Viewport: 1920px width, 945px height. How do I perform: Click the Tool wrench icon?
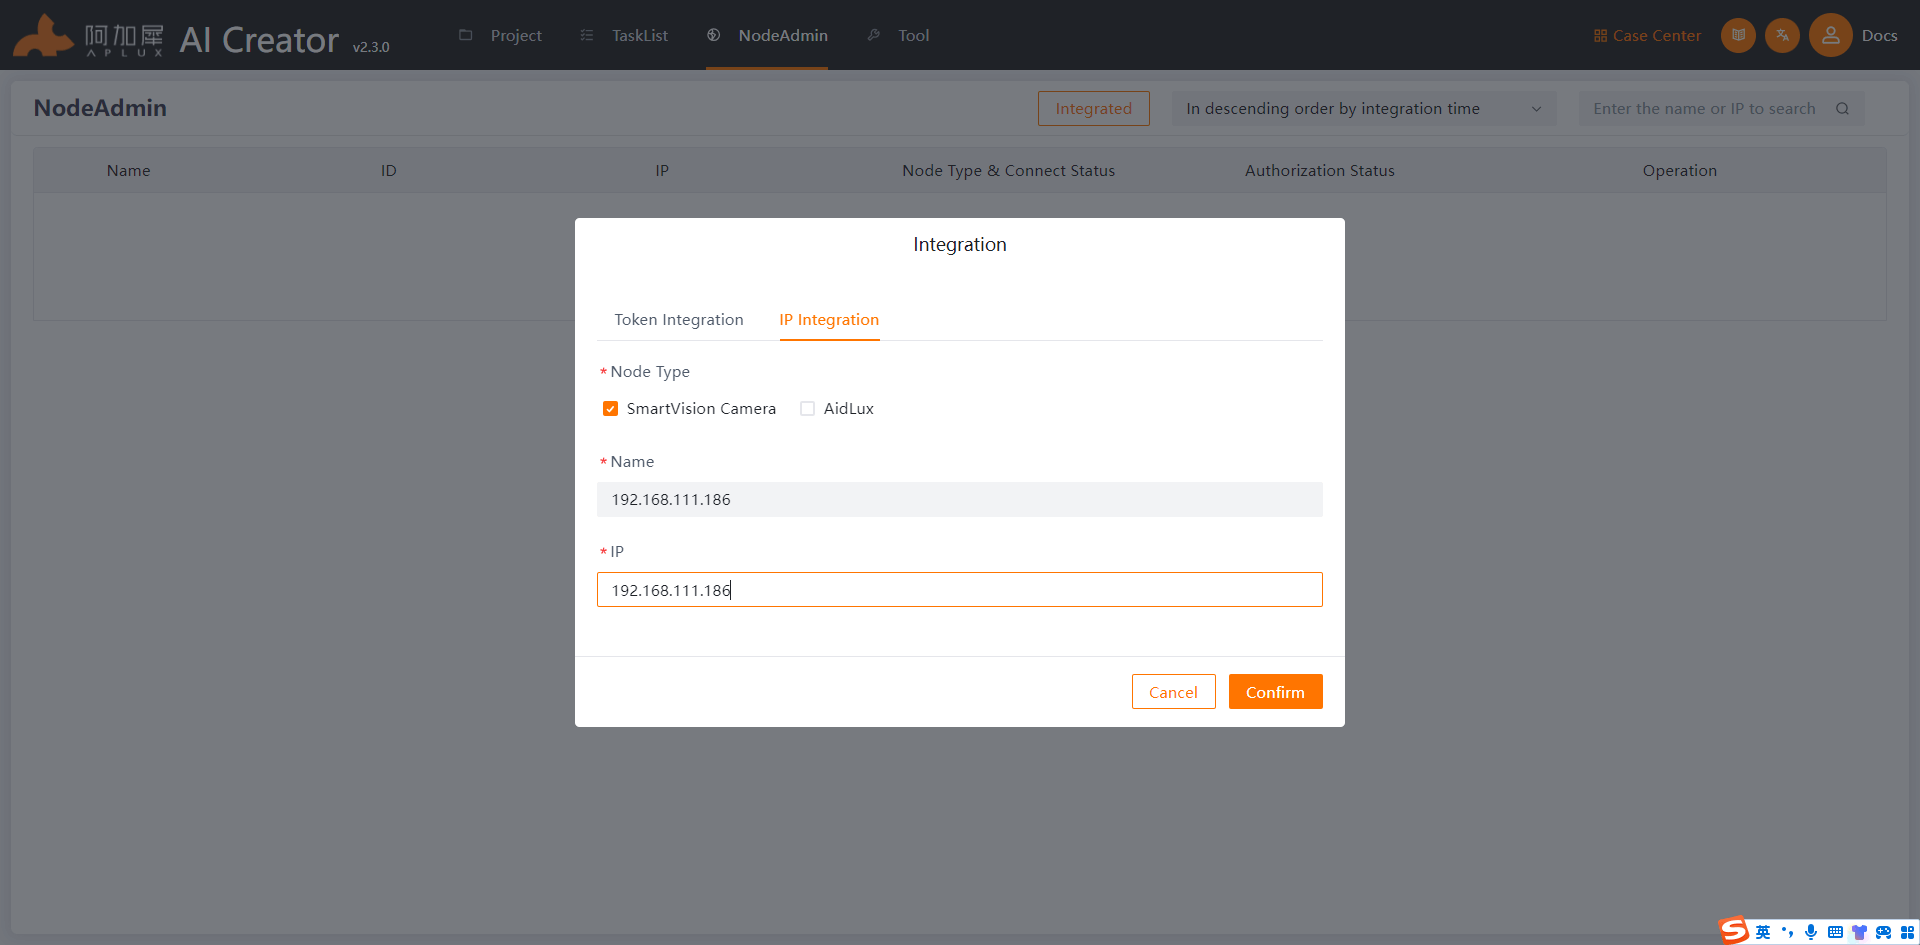874,35
